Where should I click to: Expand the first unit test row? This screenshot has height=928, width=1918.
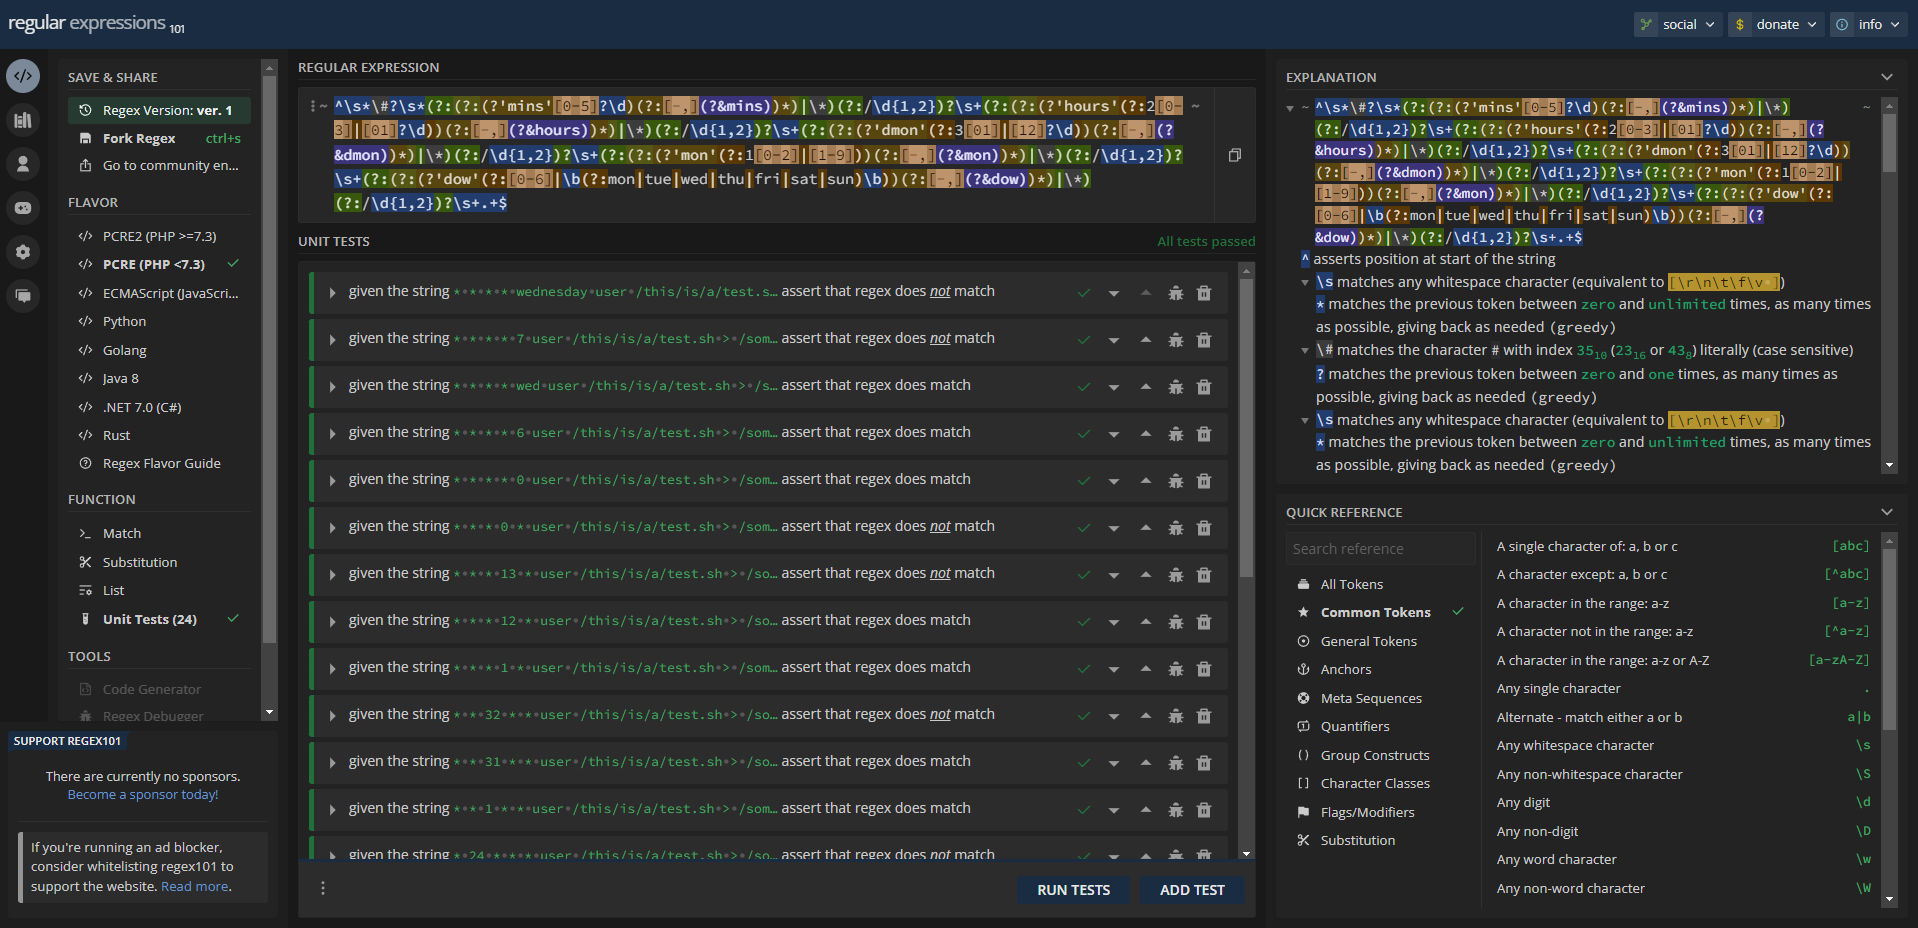click(332, 293)
